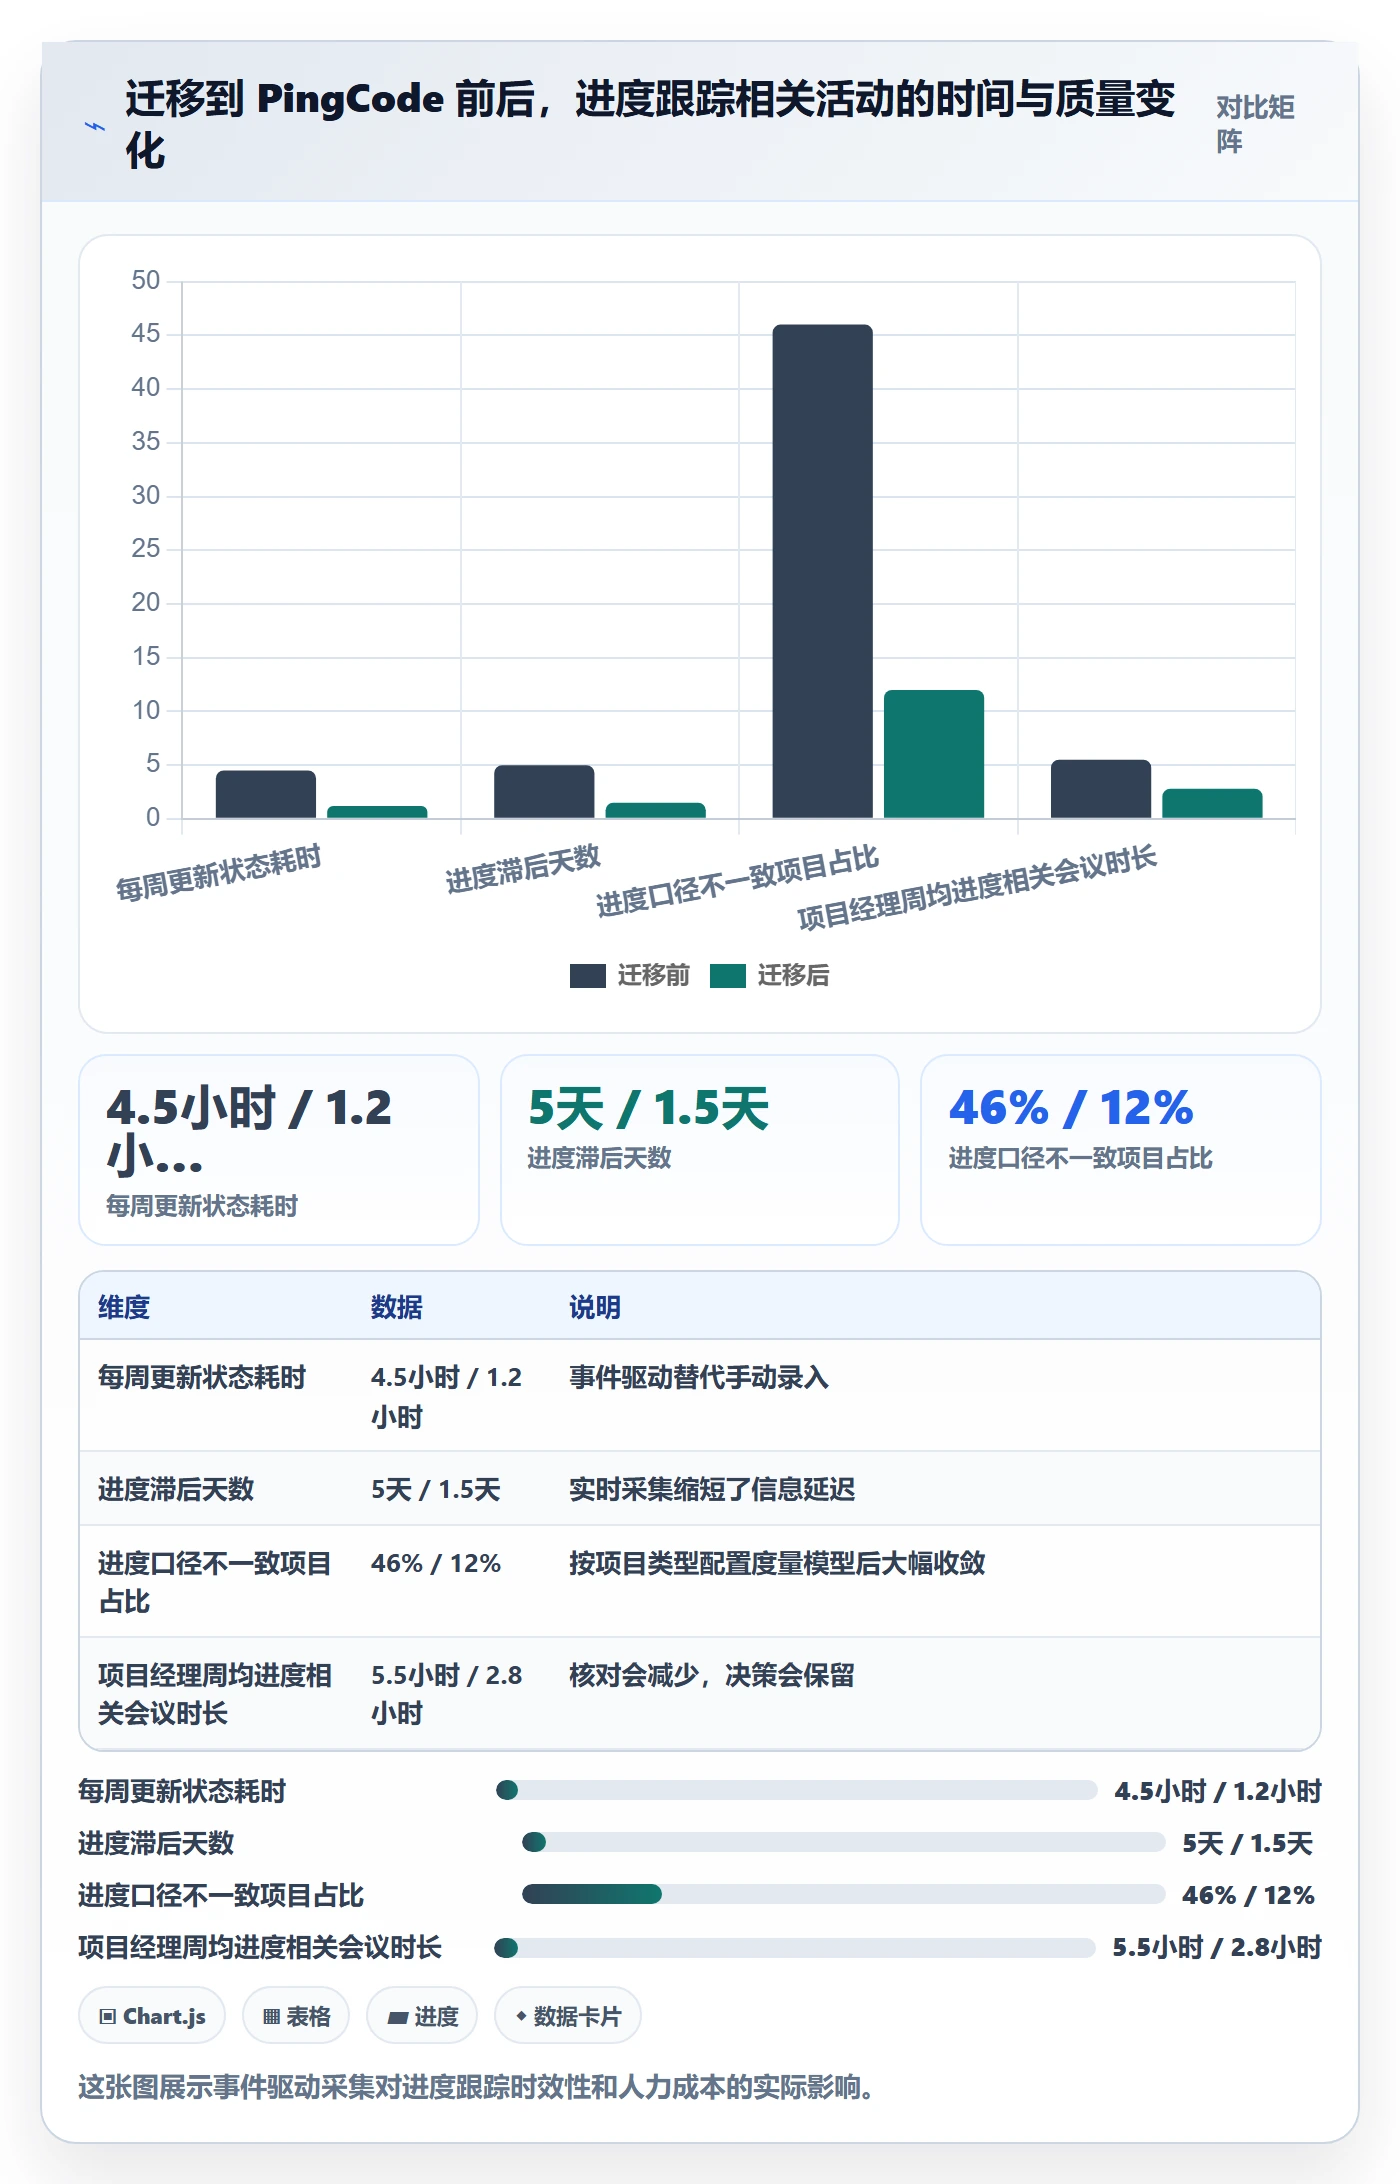Select the 表格 chip
The width and height of the screenshot is (1400, 2184).
296,2016
